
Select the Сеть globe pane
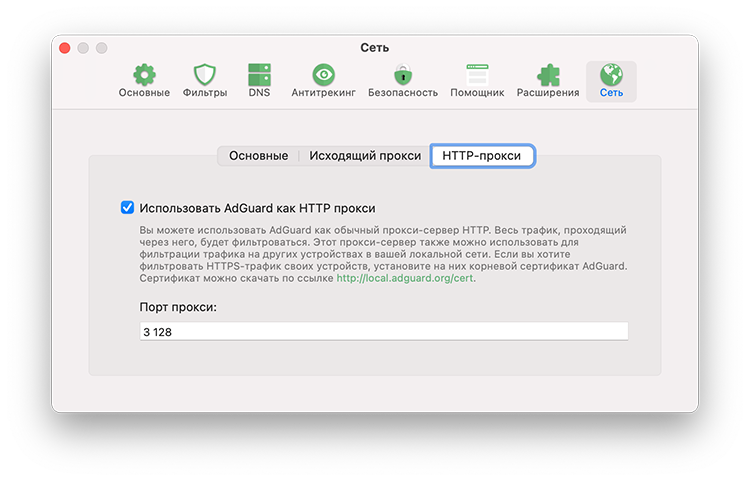coord(611,81)
